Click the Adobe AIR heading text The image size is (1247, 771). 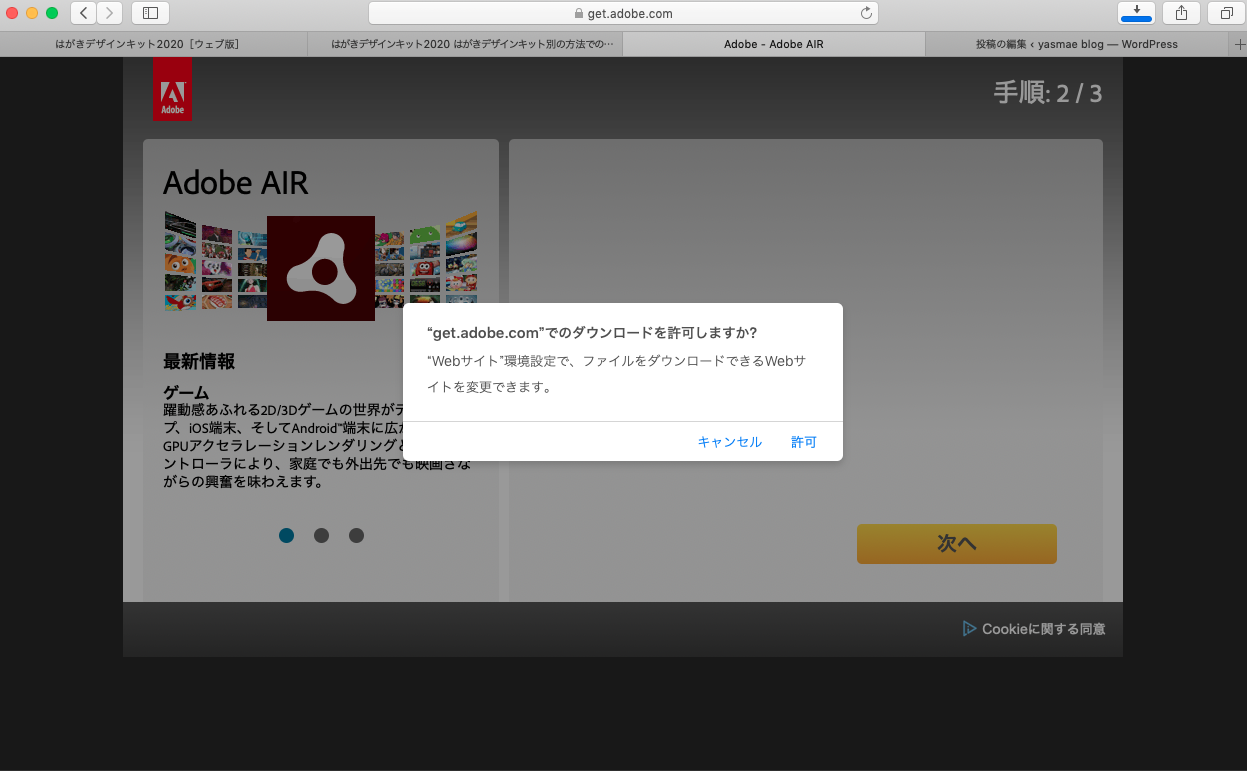[236, 183]
